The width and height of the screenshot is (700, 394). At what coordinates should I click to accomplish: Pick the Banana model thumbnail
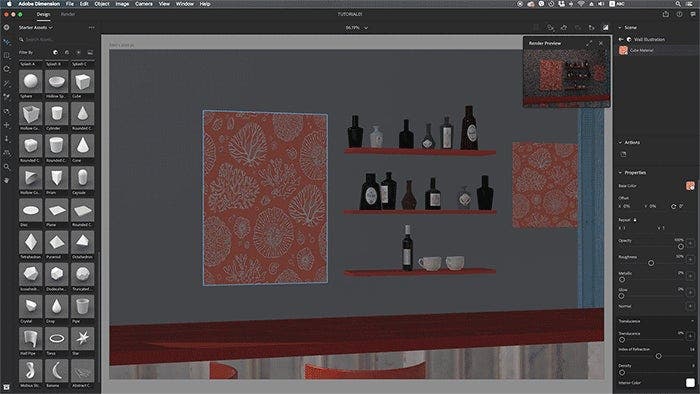pos(57,371)
